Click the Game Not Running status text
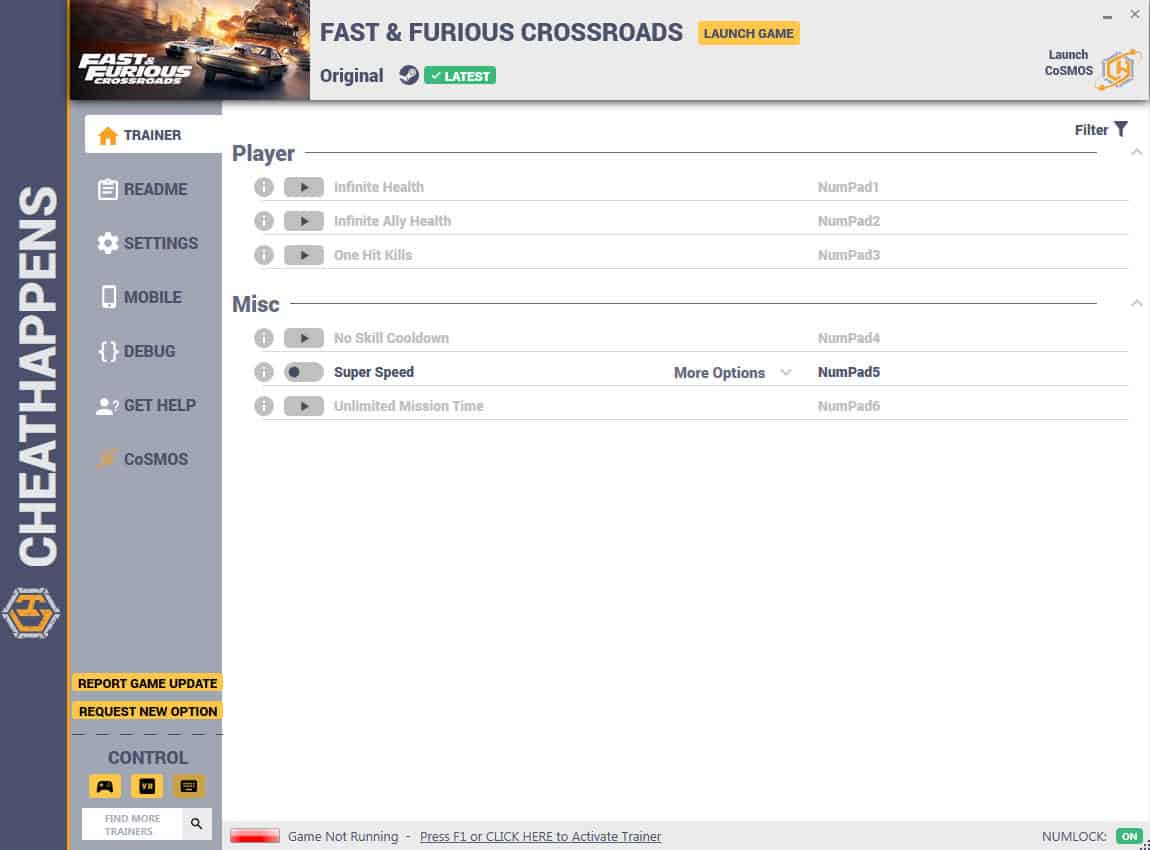This screenshot has height=850, width=1150. click(343, 836)
